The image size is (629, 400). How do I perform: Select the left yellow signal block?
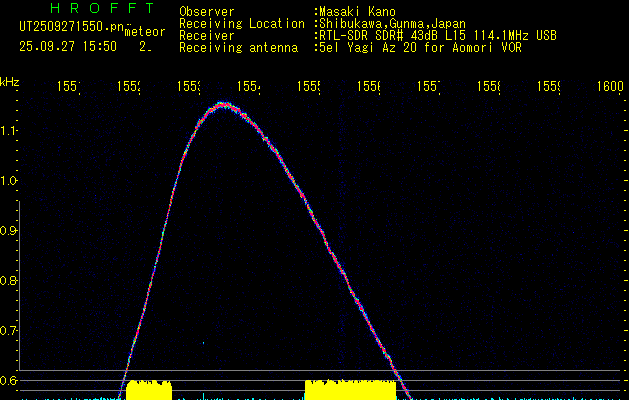tap(148, 389)
